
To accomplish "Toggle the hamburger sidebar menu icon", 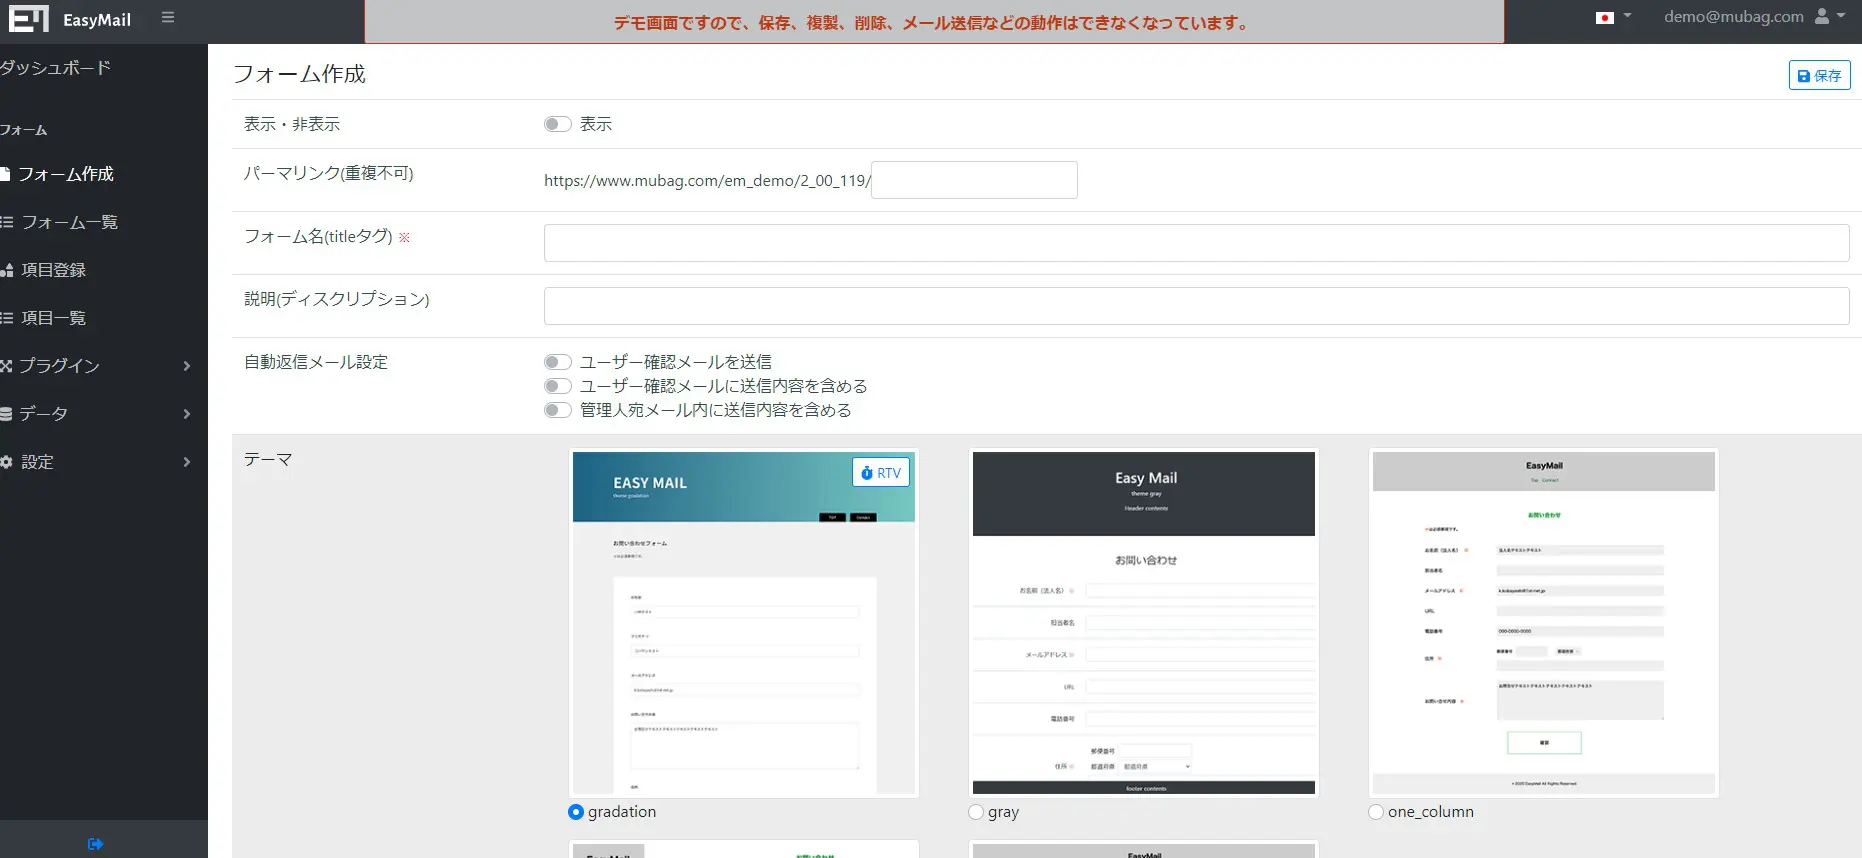I will (168, 18).
